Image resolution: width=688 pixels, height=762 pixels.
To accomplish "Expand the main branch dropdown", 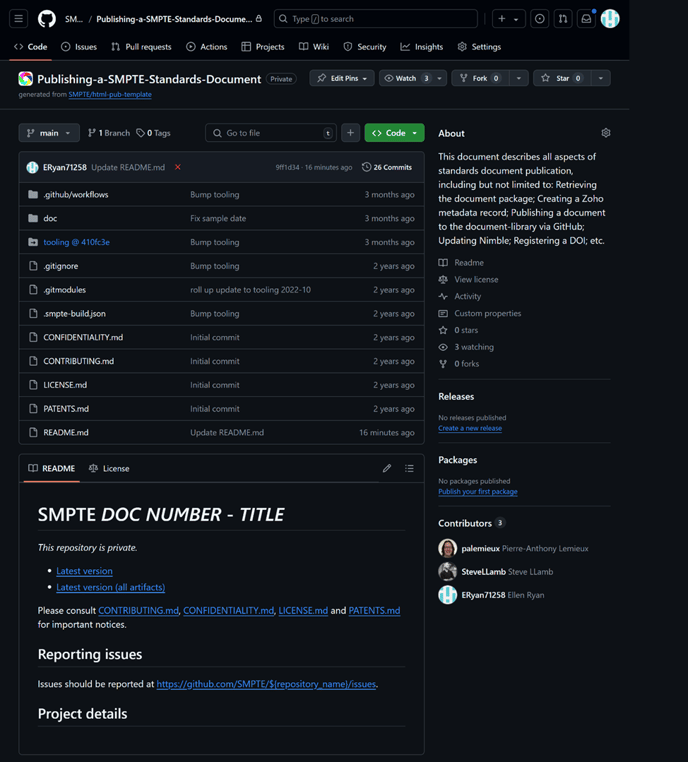I will click(49, 133).
